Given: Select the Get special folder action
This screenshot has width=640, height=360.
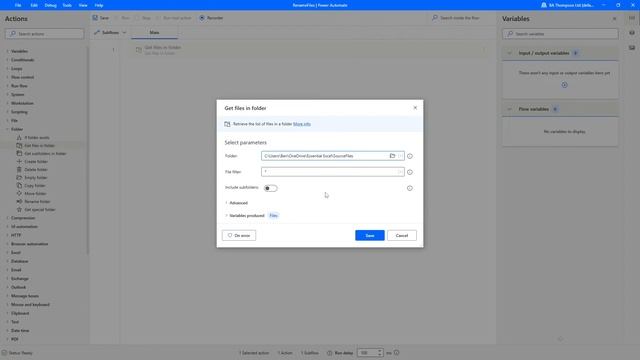Looking at the screenshot, I should coord(40,209).
